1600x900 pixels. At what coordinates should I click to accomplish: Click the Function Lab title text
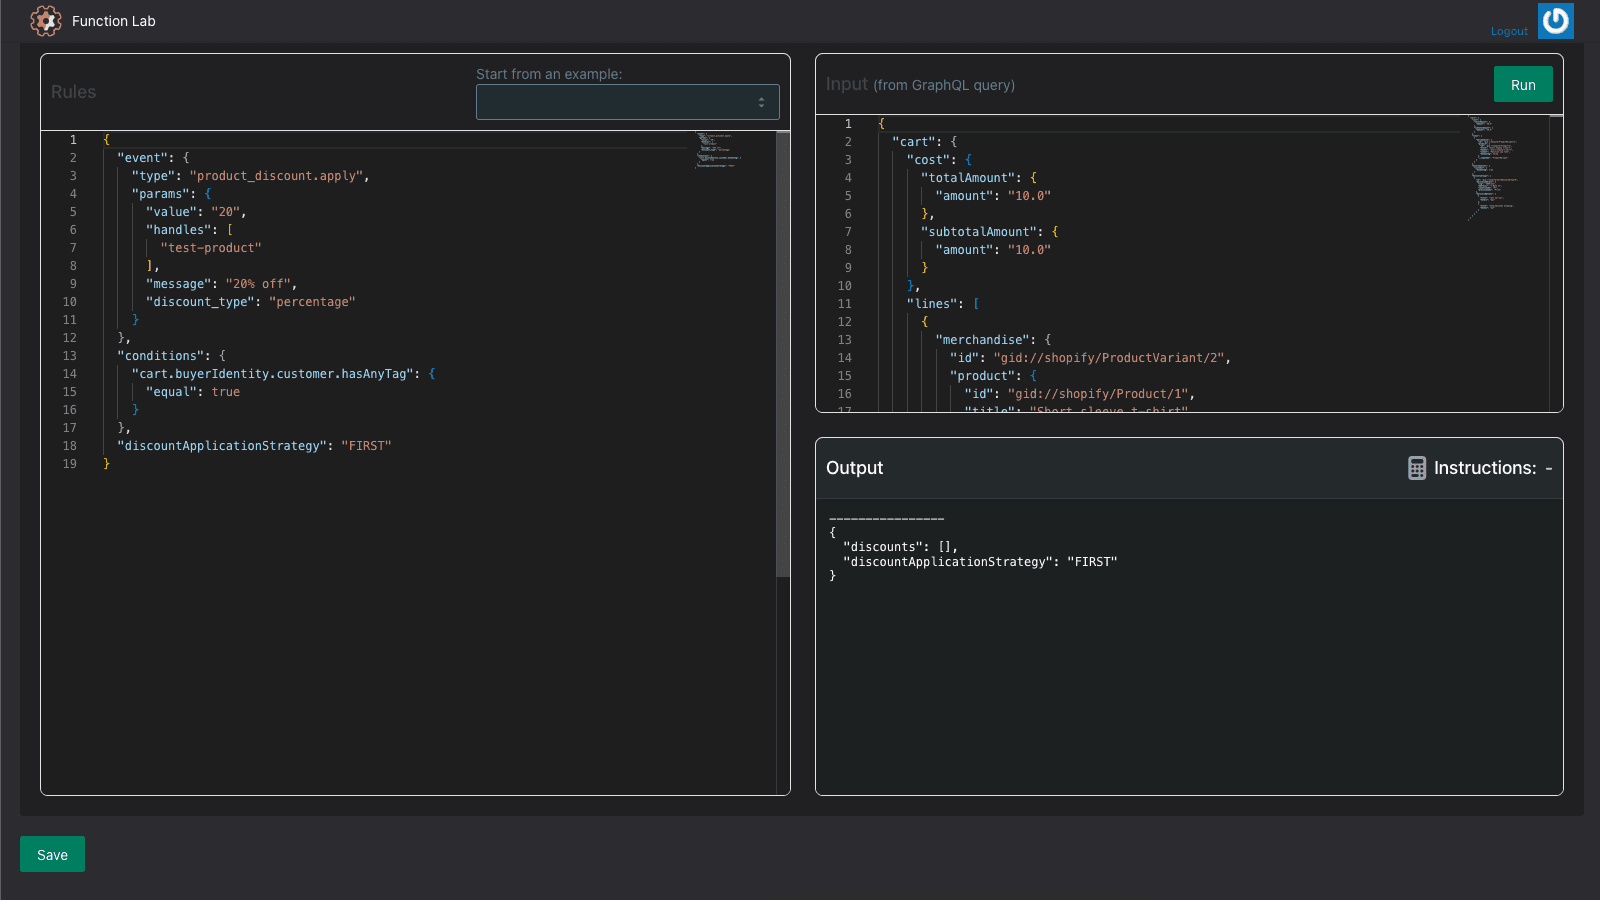[x=114, y=21]
